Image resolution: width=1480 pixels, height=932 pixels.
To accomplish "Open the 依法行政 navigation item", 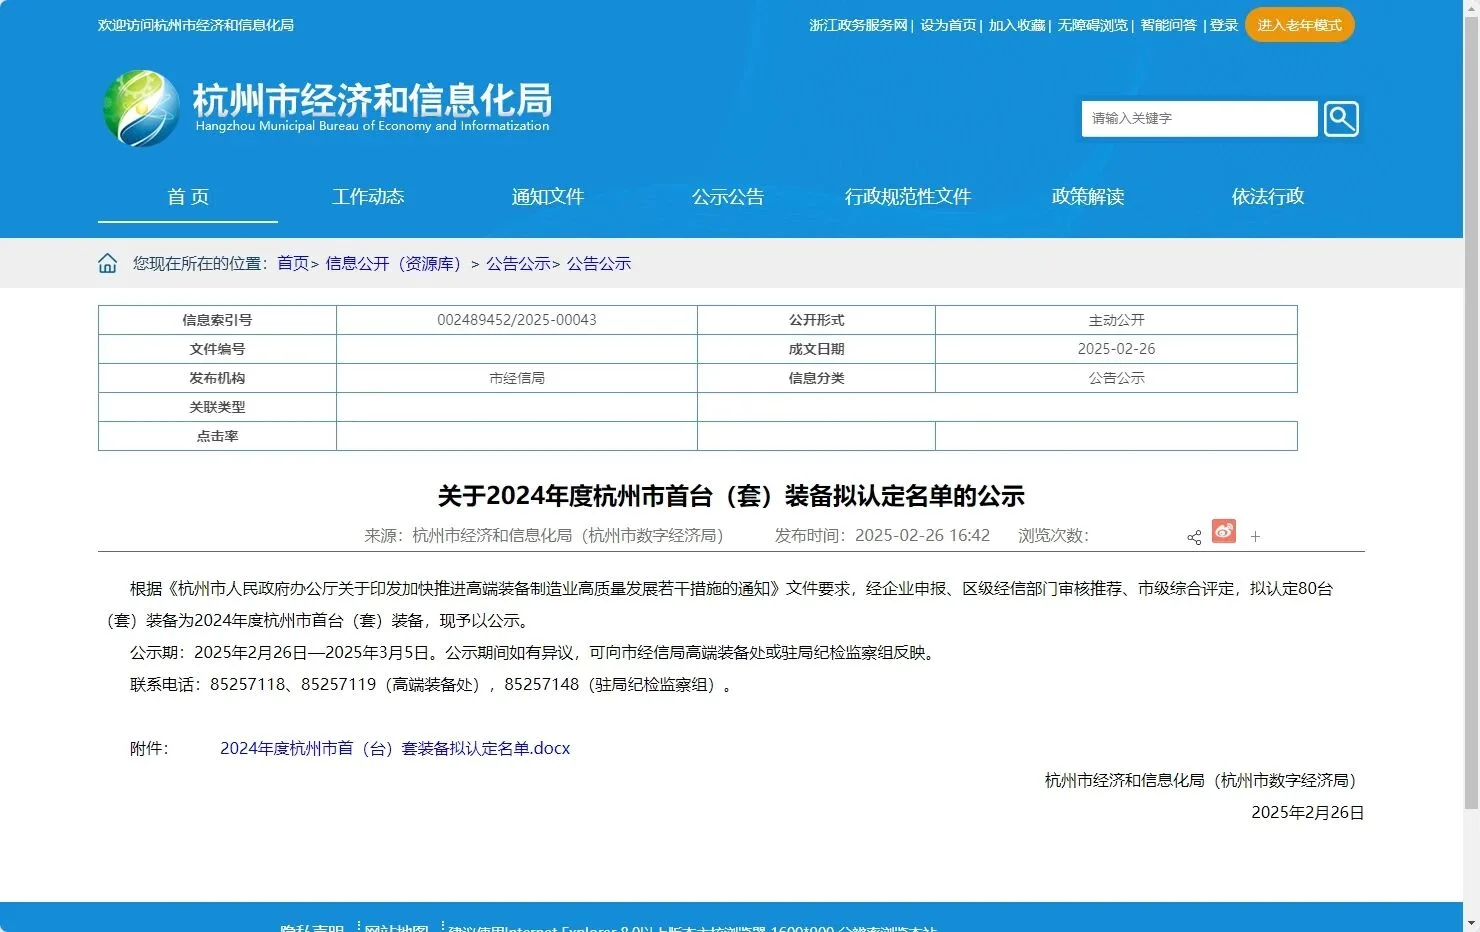I will (x=1268, y=197).
